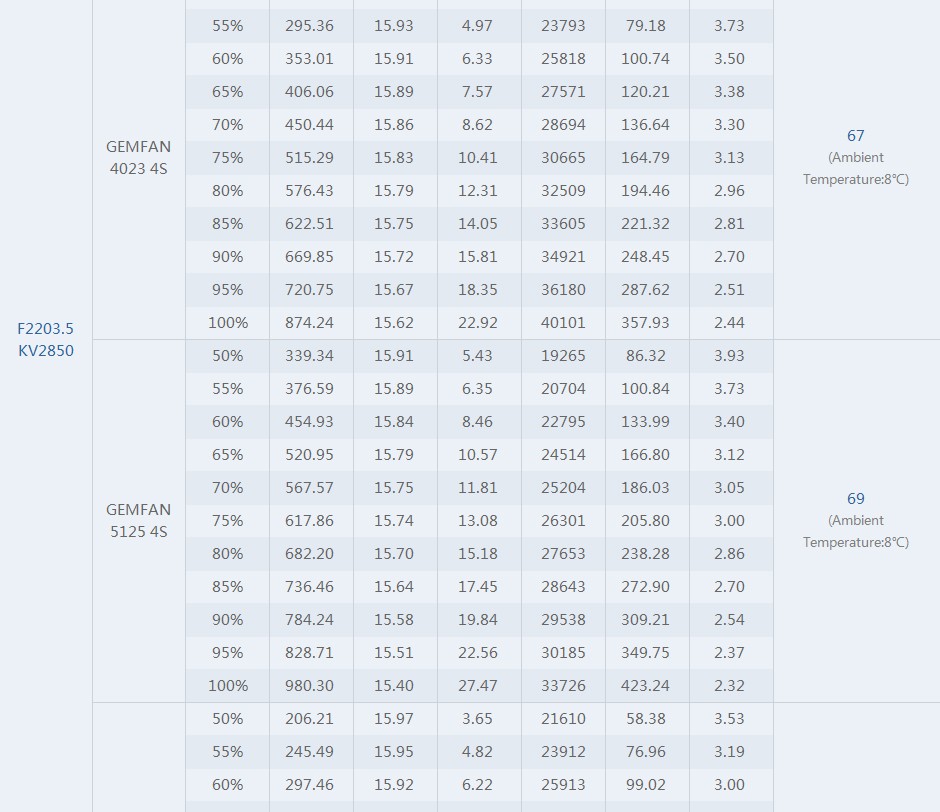Click the 67 temperature value
The width and height of the screenshot is (940, 812).
[x=855, y=136]
